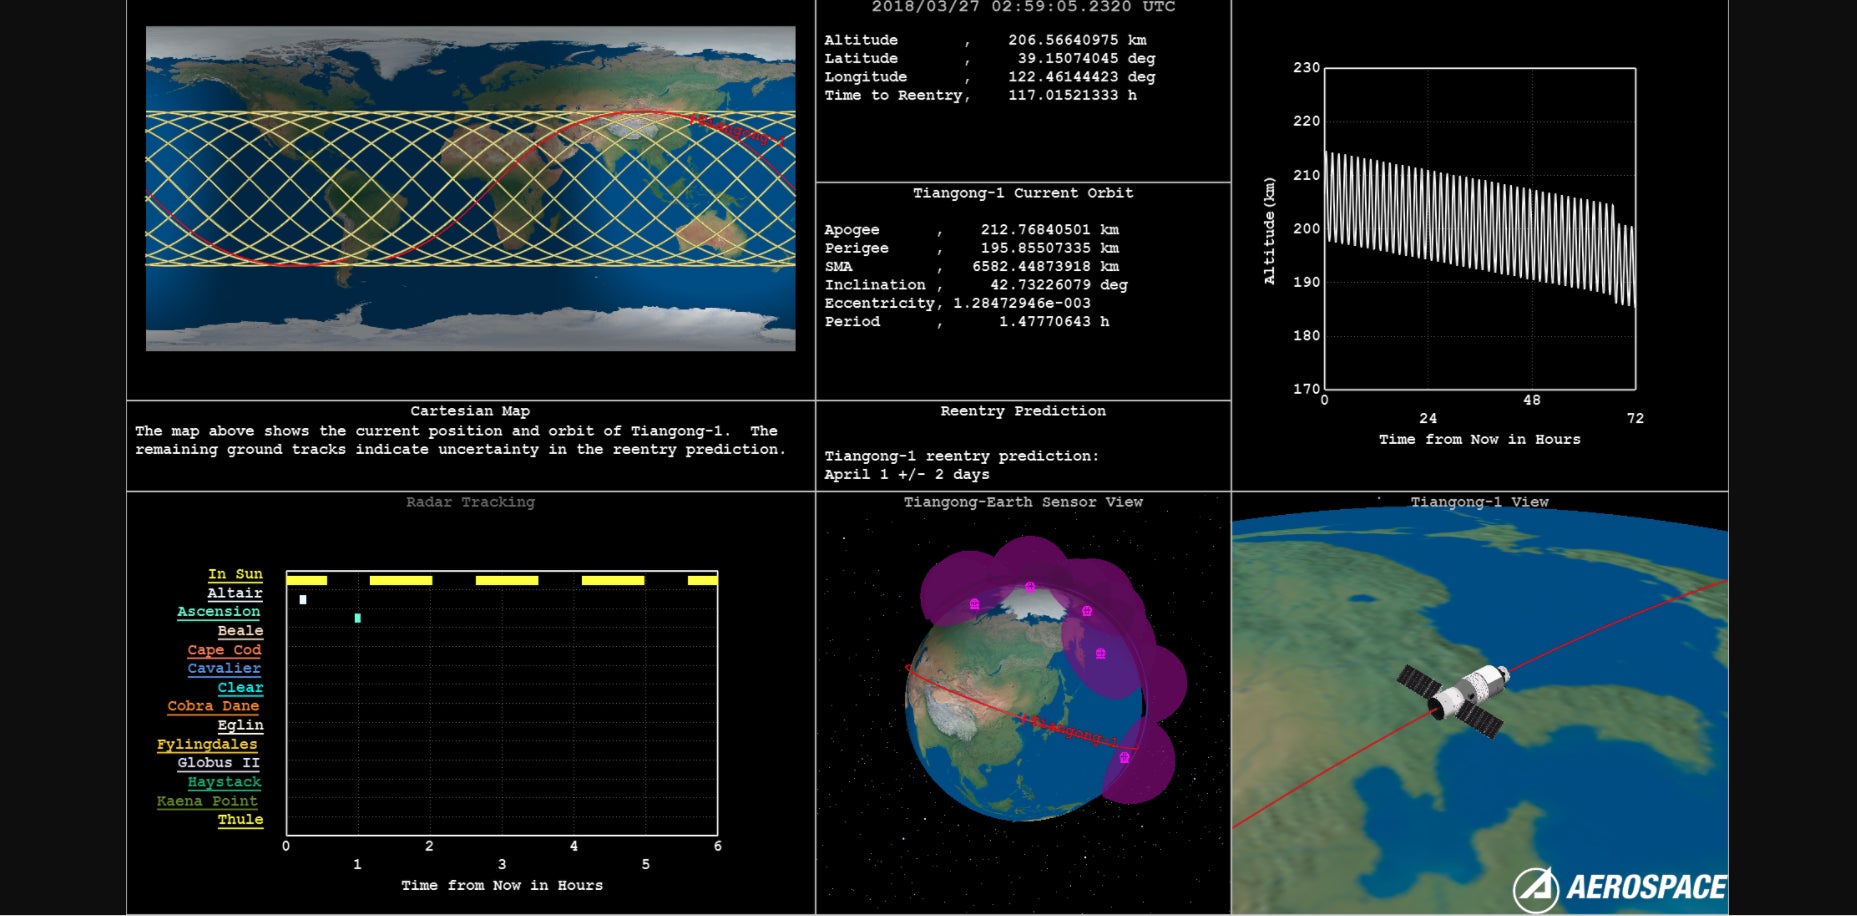
Task: Click the Altair radar station label
Action: (235, 593)
